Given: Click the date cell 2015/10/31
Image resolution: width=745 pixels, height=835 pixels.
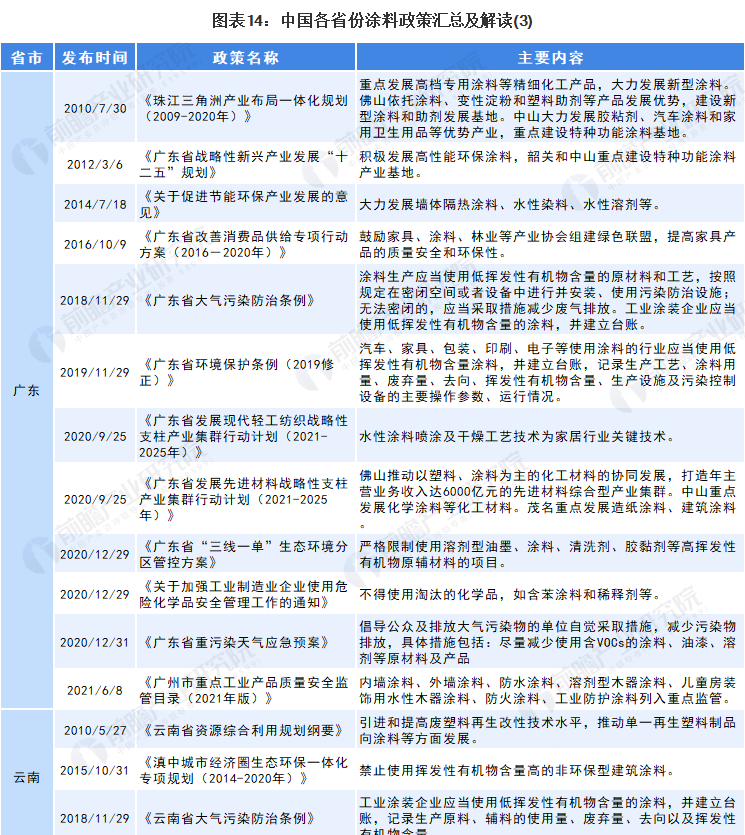Looking at the screenshot, I should [x=94, y=770].
